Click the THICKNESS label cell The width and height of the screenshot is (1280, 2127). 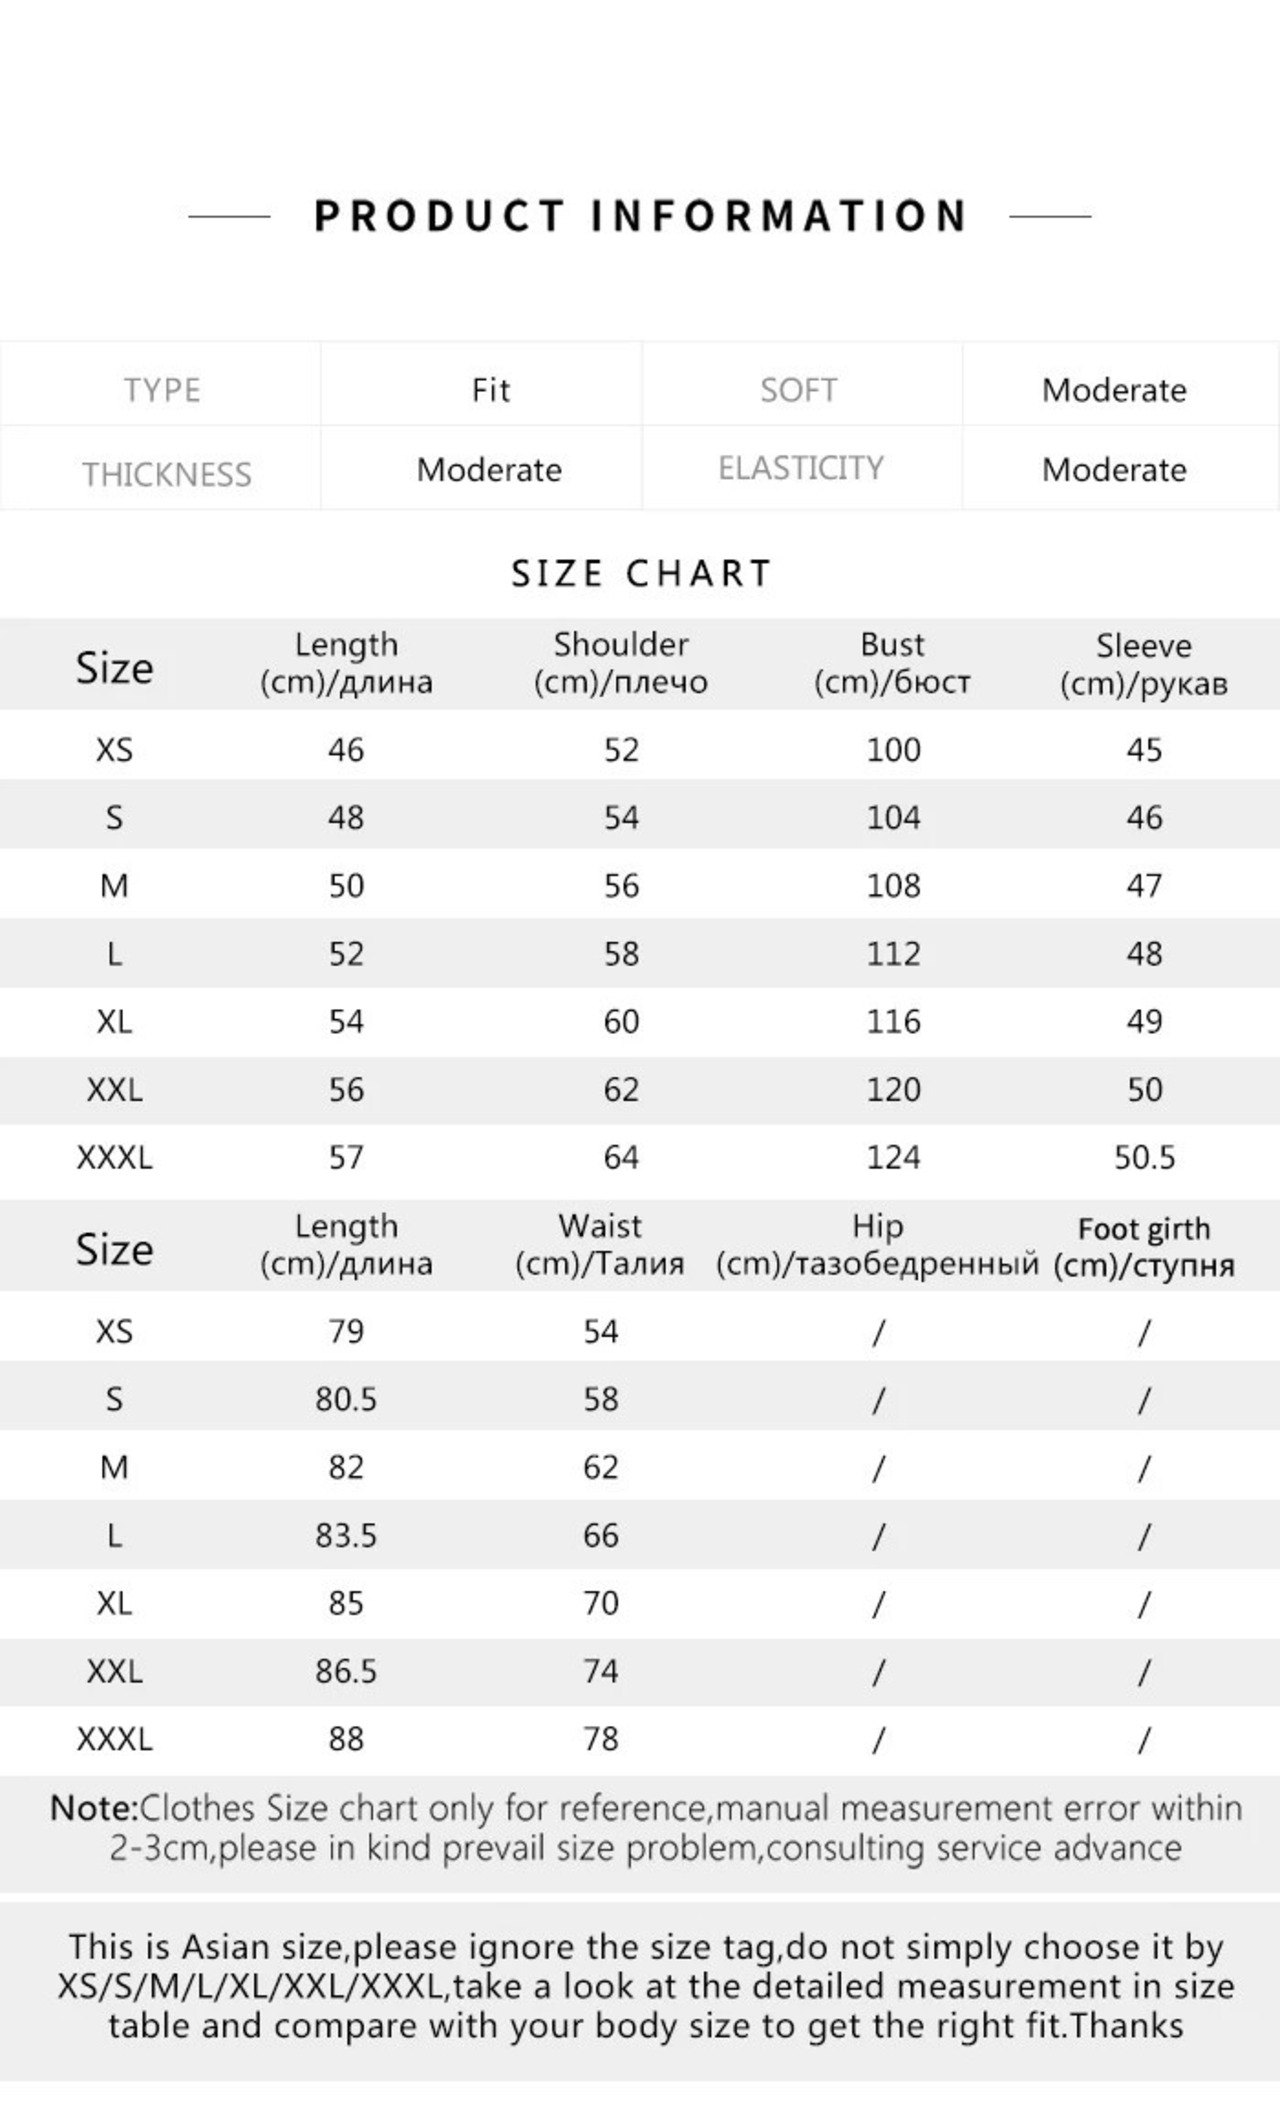[x=161, y=468]
